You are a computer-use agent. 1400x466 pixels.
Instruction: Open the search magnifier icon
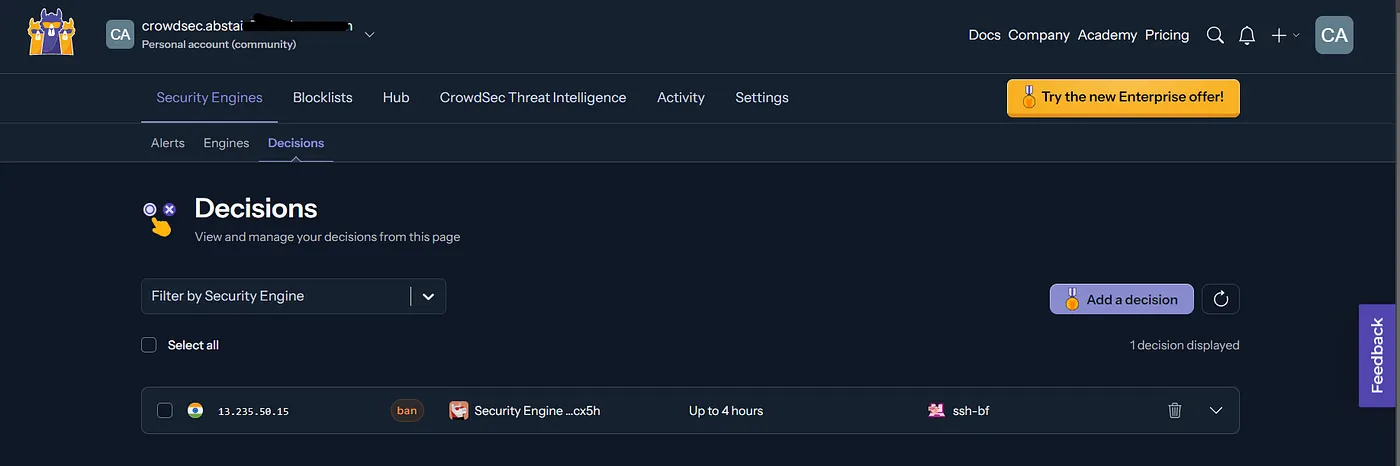click(x=1215, y=35)
